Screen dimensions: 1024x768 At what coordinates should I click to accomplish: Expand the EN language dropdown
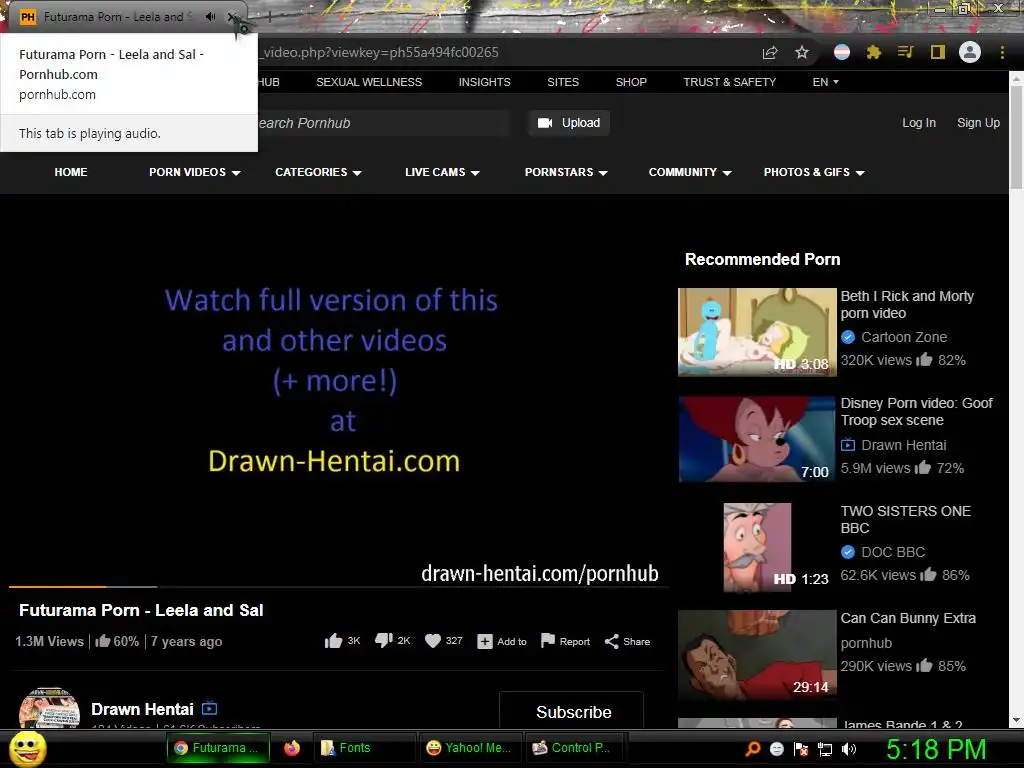point(825,82)
